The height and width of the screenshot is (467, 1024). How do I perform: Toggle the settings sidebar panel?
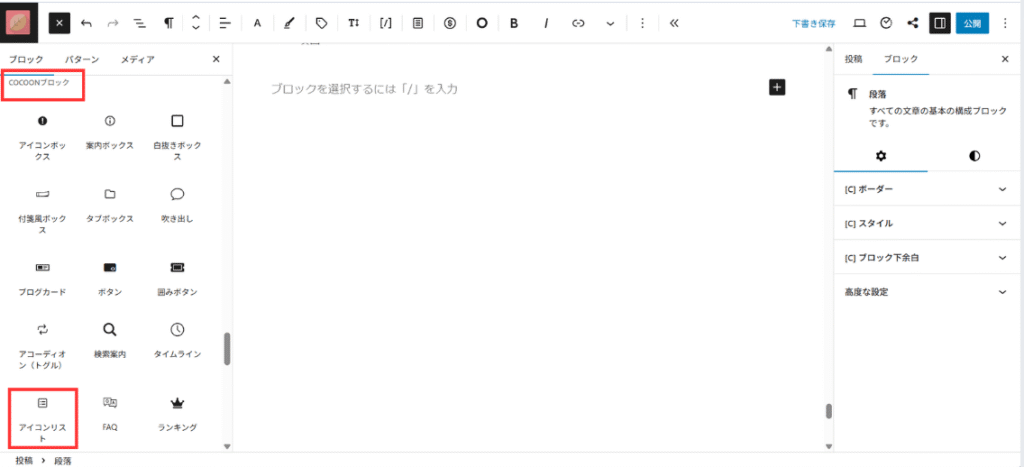[940, 23]
